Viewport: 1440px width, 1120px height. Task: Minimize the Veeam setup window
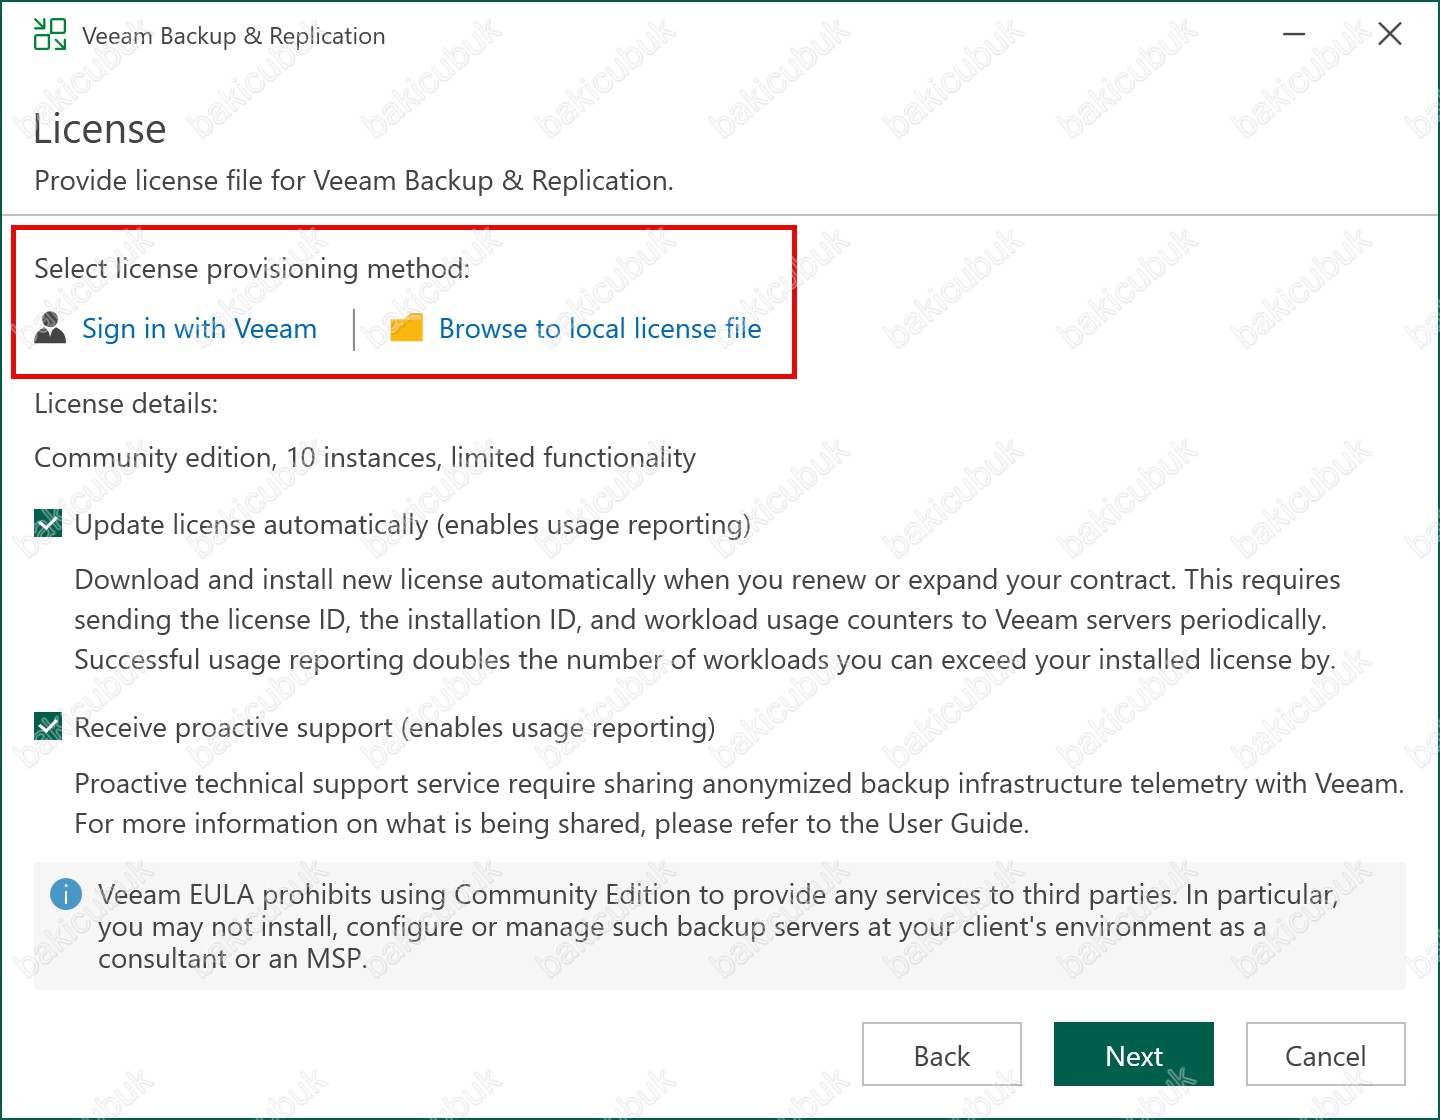point(1294,35)
